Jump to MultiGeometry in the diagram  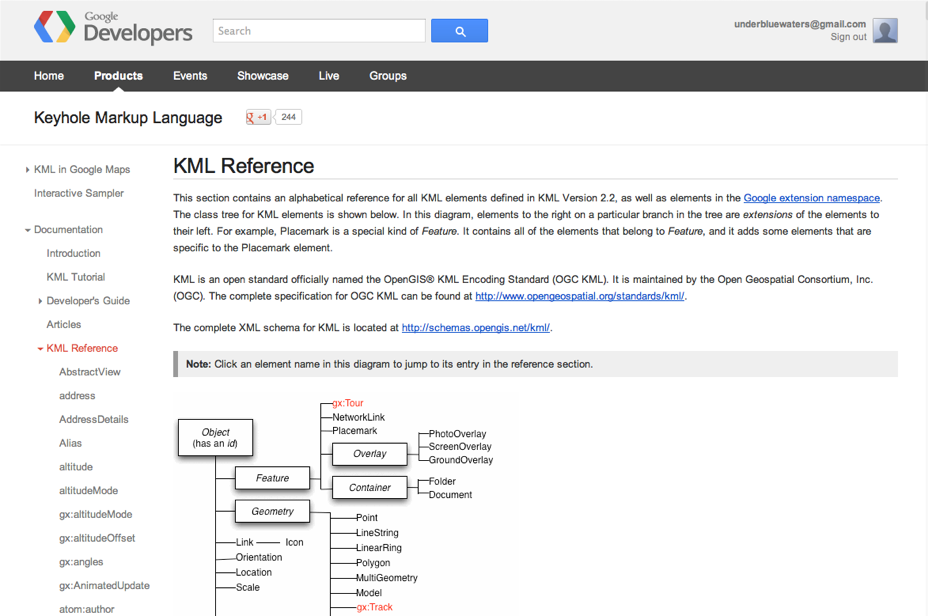(386, 578)
